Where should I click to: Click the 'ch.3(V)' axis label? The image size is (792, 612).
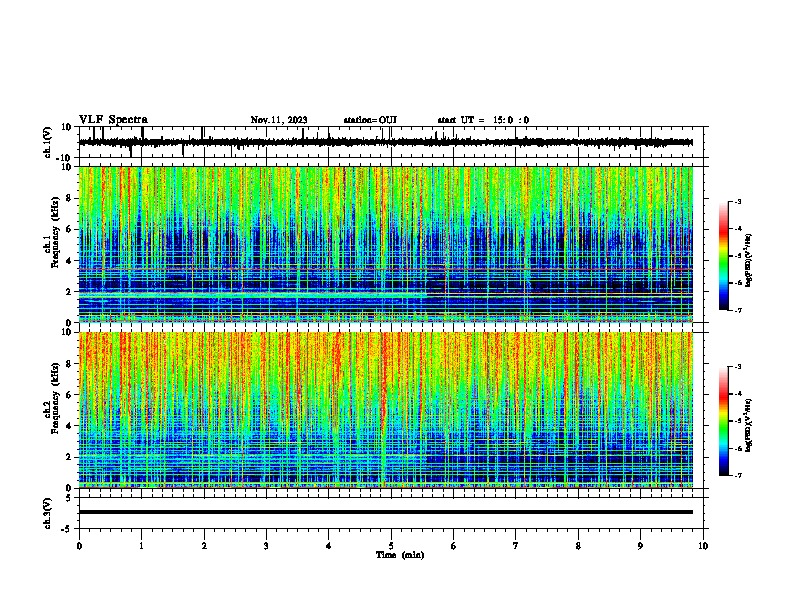pyautogui.click(x=48, y=513)
